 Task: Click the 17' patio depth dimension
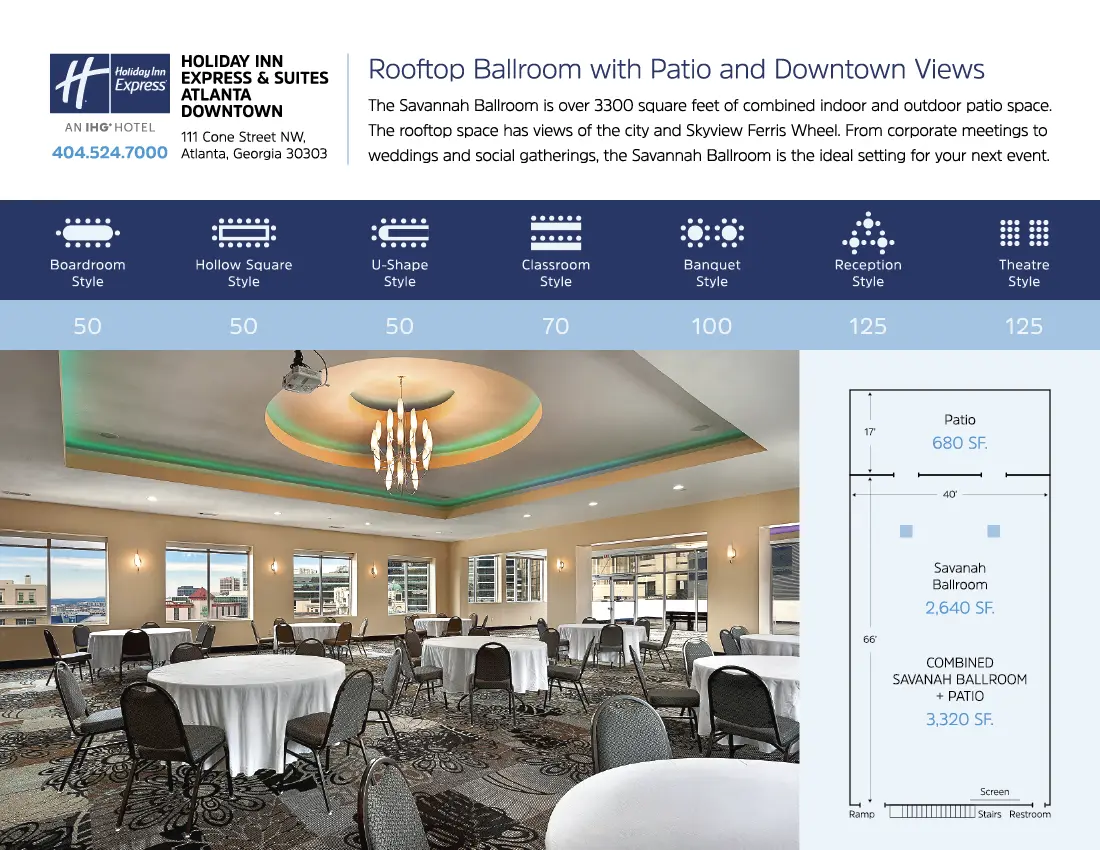[x=870, y=432]
